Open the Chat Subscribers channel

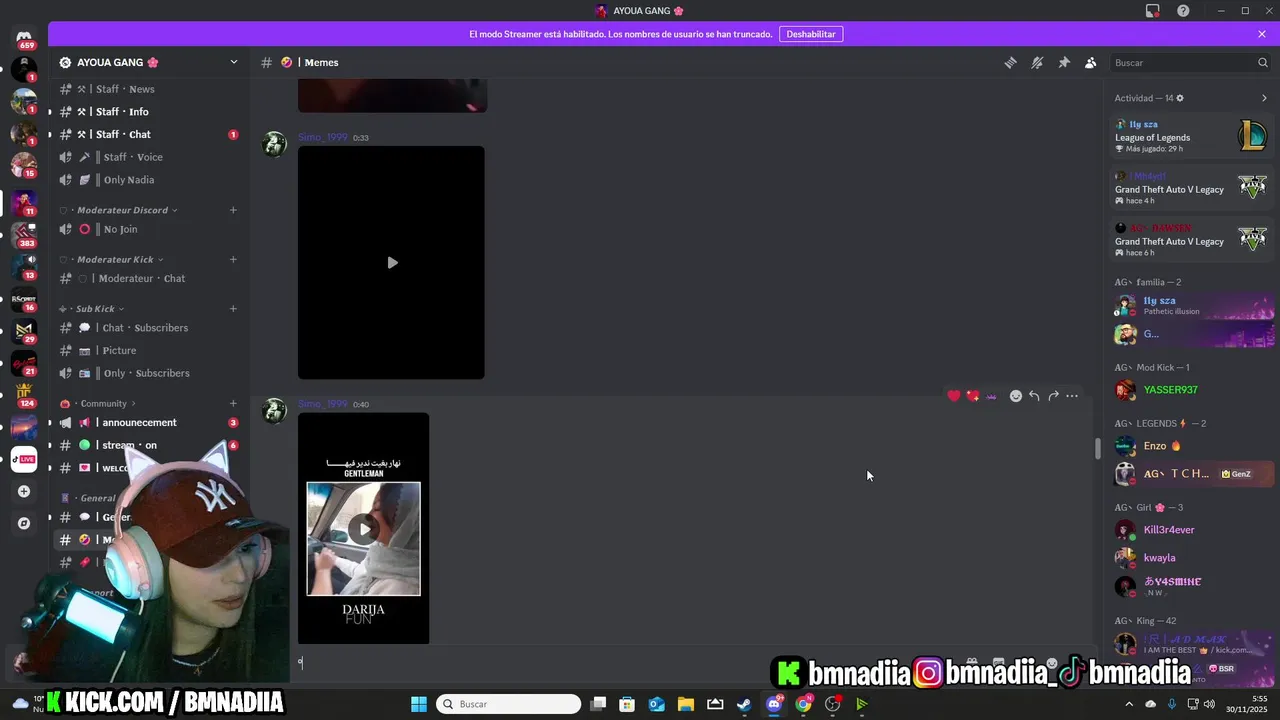[x=148, y=327]
